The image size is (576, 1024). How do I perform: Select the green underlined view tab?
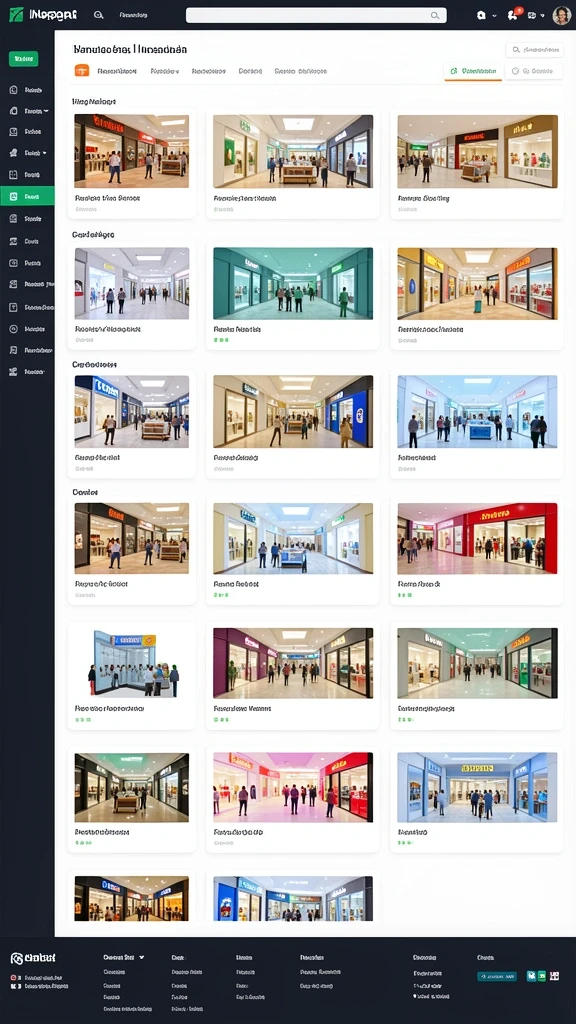tap(473, 71)
